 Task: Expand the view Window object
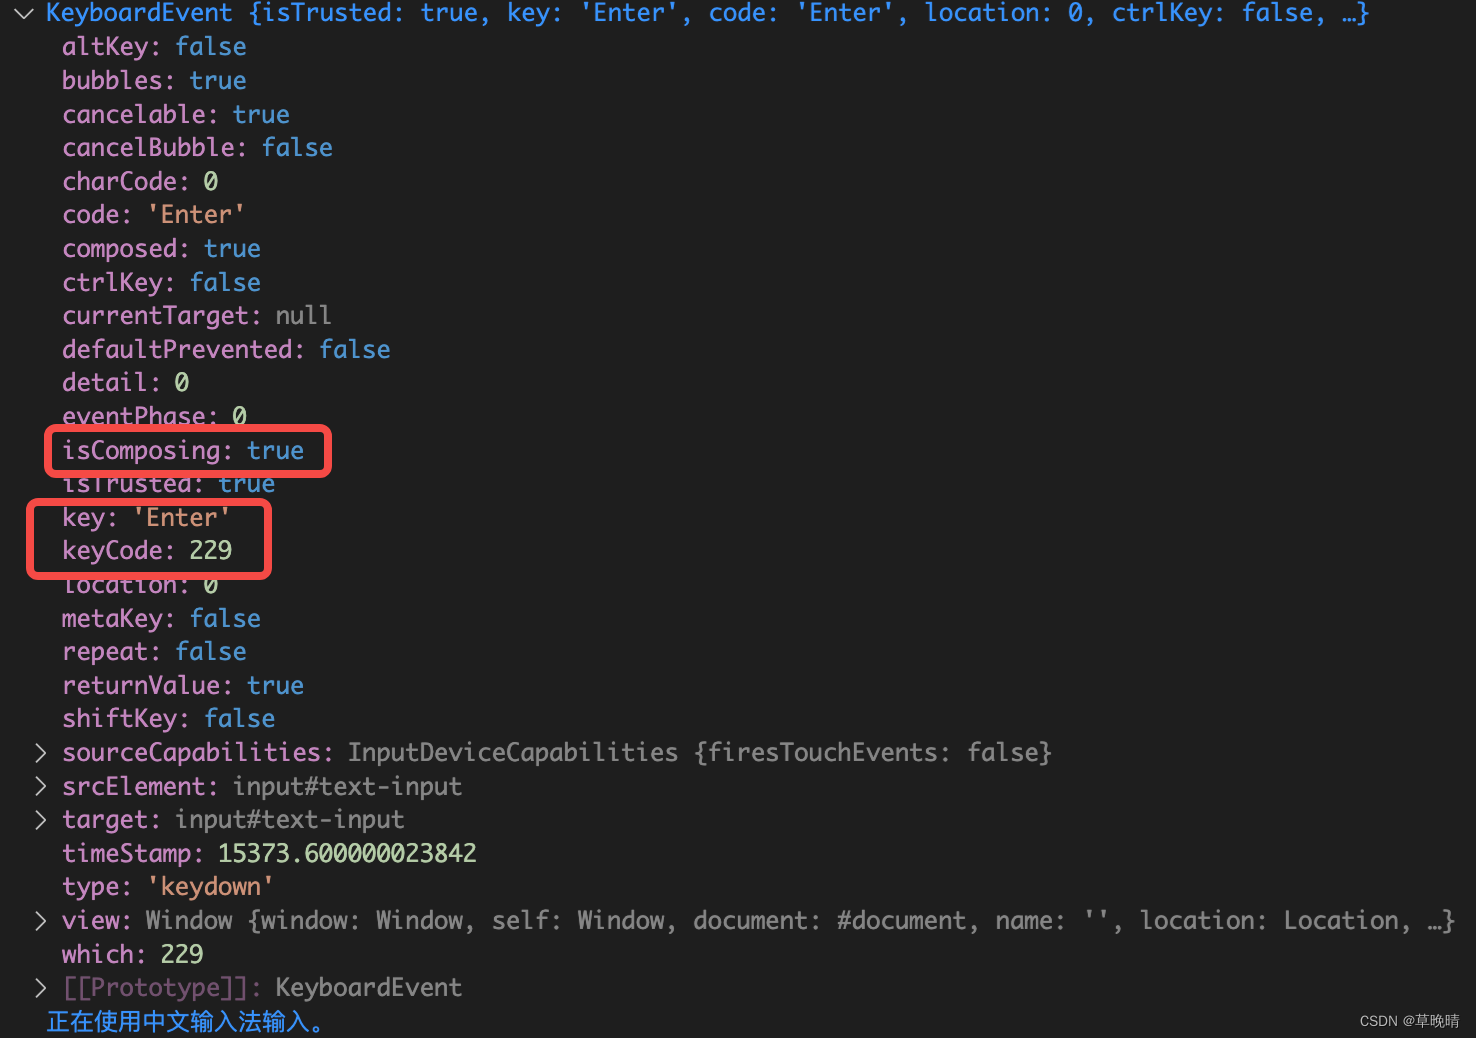coord(40,920)
